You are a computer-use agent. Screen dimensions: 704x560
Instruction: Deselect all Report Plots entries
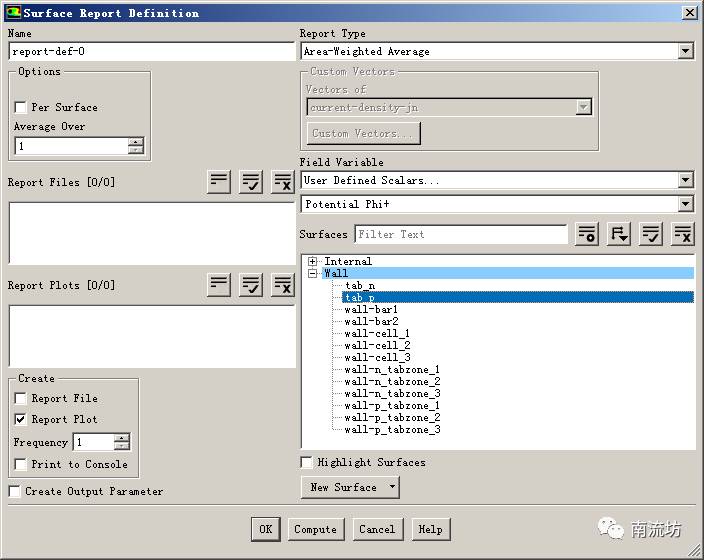[x=283, y=285]
